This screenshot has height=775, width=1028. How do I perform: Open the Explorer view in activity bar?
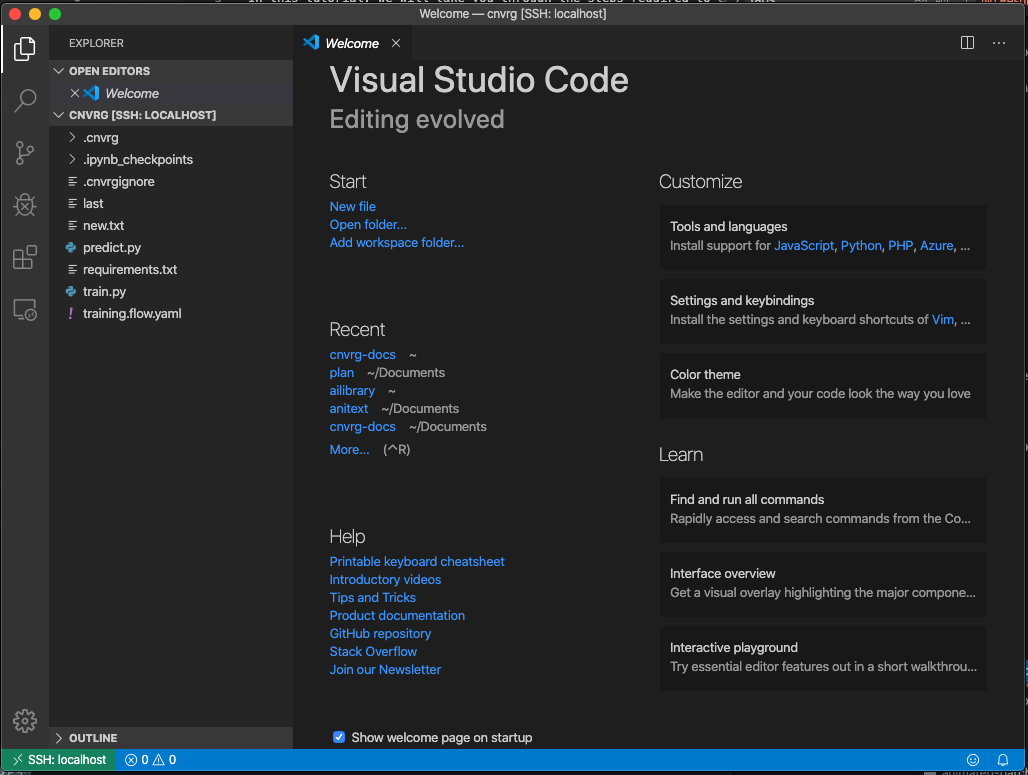pos(25,49)
